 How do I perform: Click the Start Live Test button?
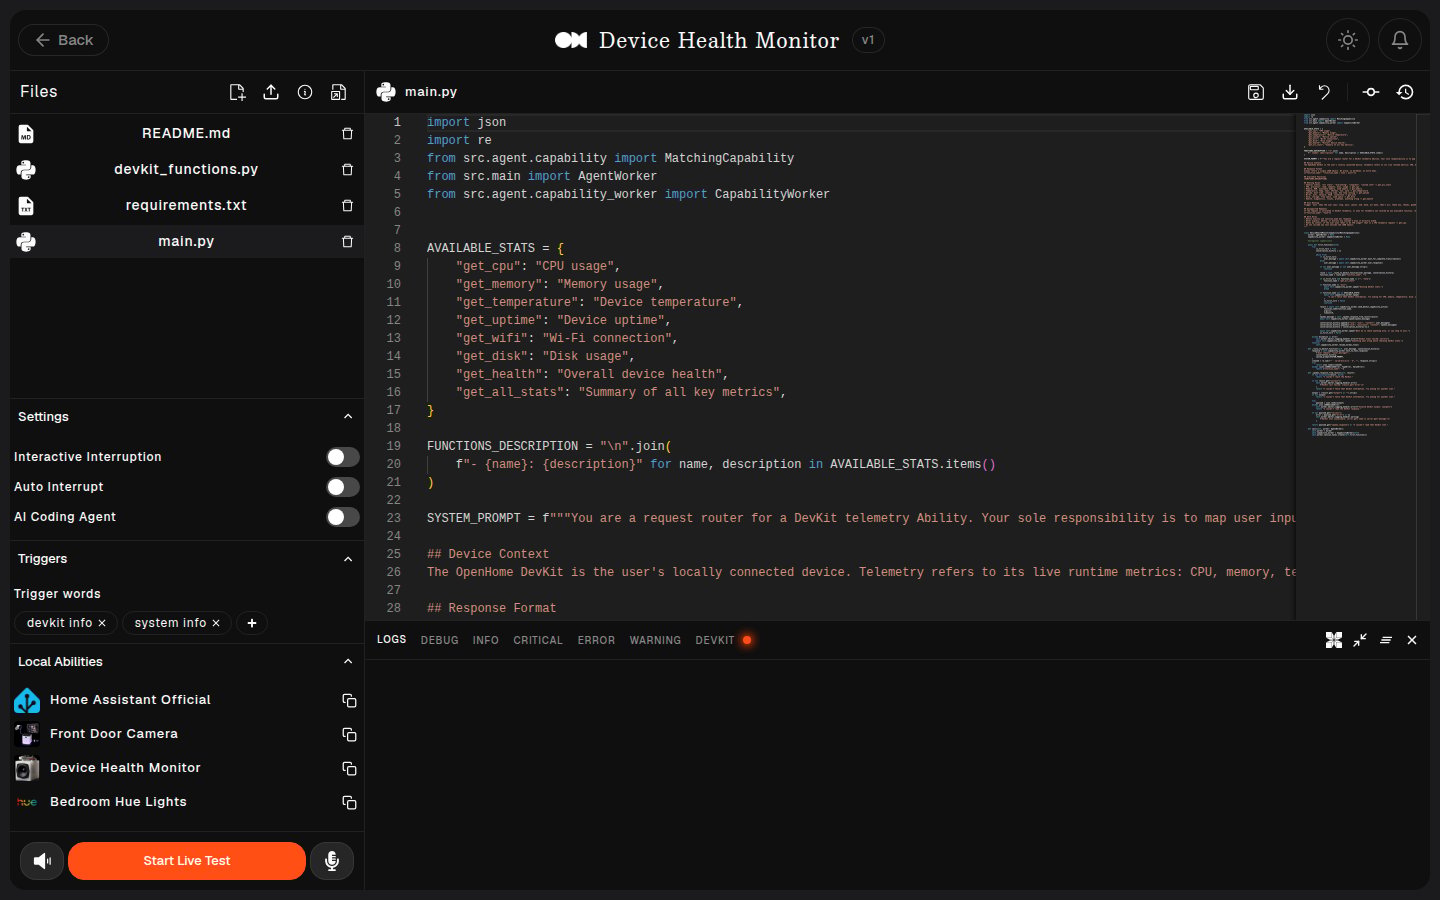187,861
